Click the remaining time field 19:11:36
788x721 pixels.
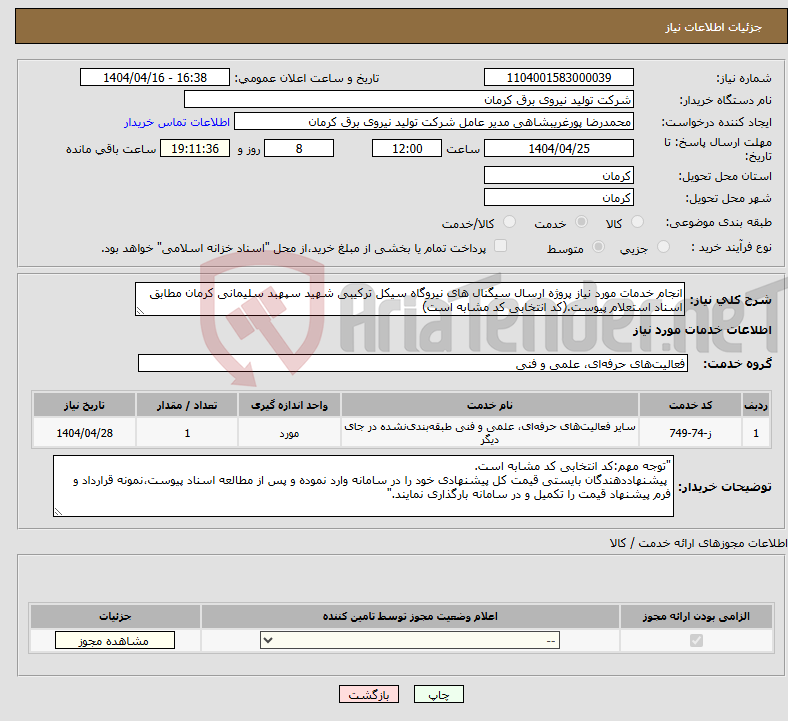click(x=195, y=148)
